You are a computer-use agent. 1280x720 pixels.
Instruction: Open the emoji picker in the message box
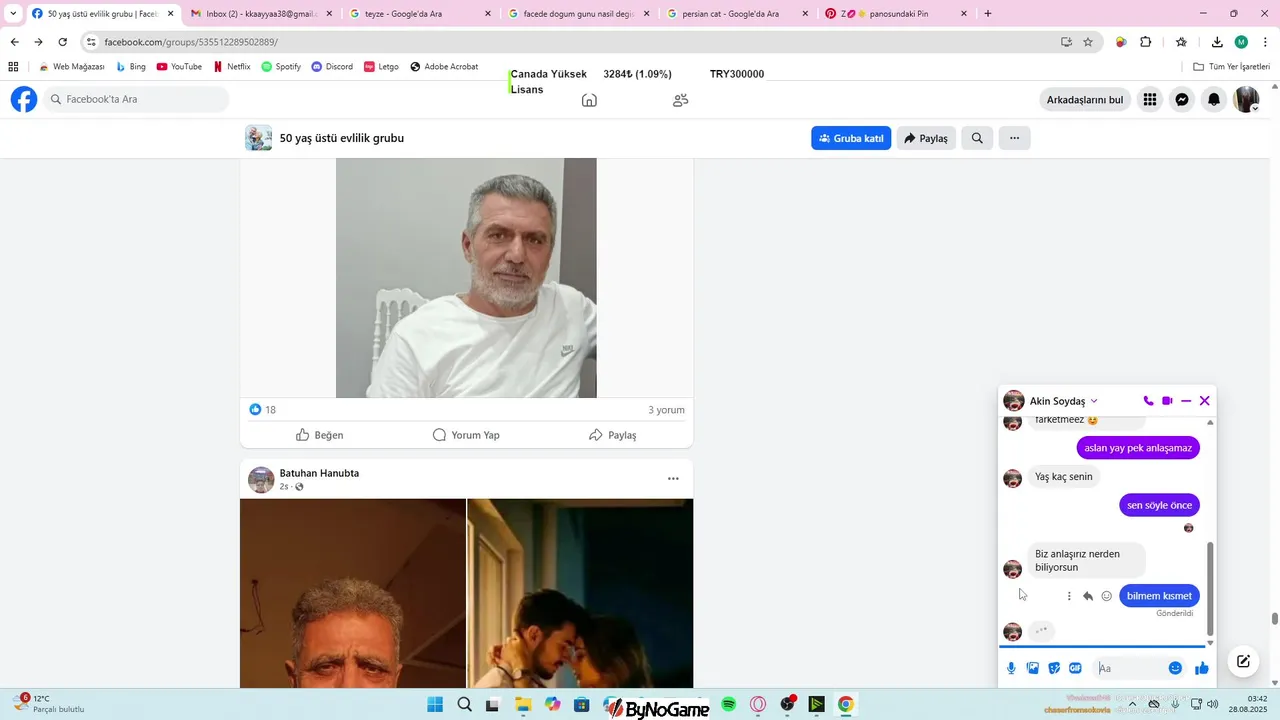click(x=1175, y=668)
